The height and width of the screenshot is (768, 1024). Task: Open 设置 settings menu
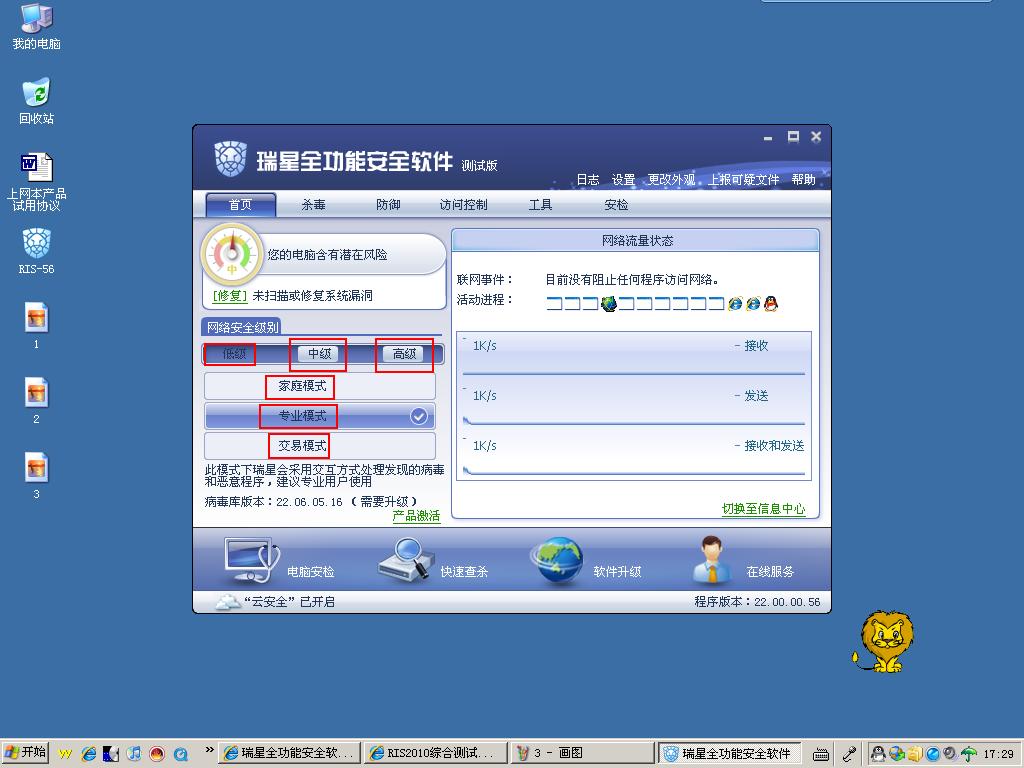(x=623, y=180)
